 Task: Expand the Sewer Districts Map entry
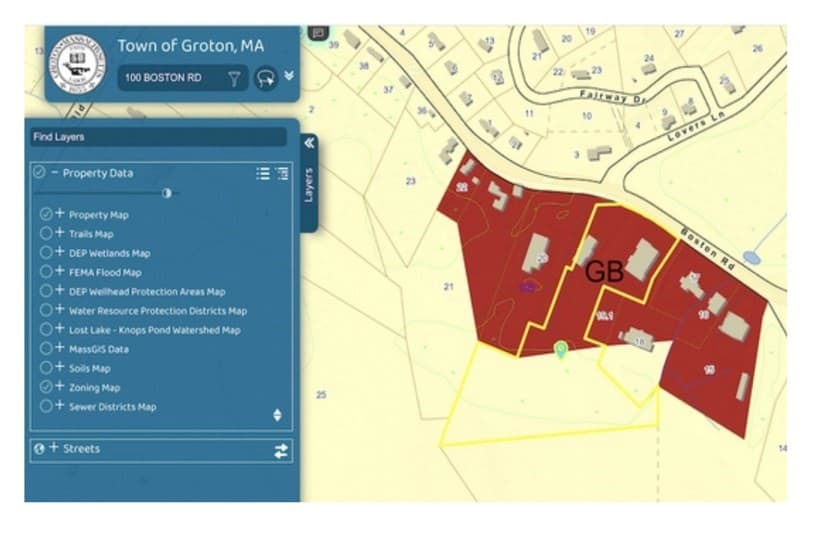(60, 406)
